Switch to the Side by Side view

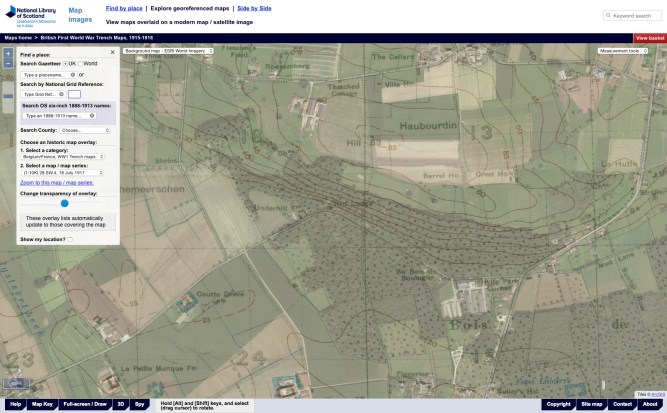pyautogui.click(x=254, y=8)
